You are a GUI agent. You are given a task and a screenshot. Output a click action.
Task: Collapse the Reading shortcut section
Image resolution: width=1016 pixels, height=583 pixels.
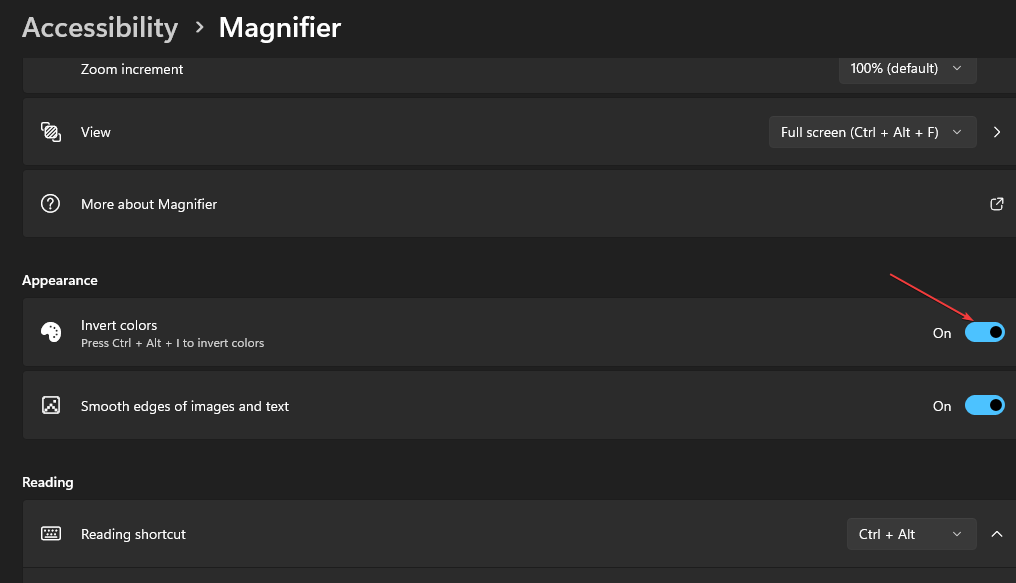[x=996, y=534]
